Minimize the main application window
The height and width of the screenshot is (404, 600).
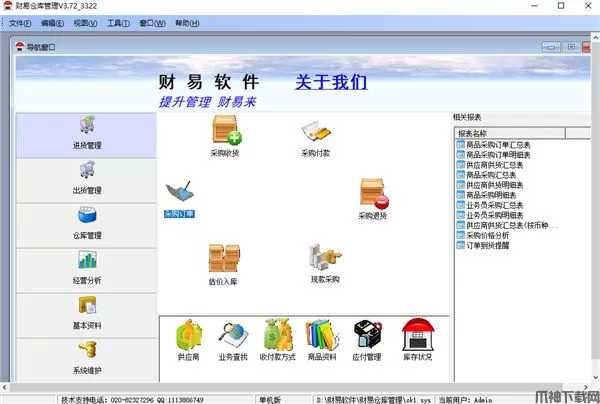click(x=535, y=6)
